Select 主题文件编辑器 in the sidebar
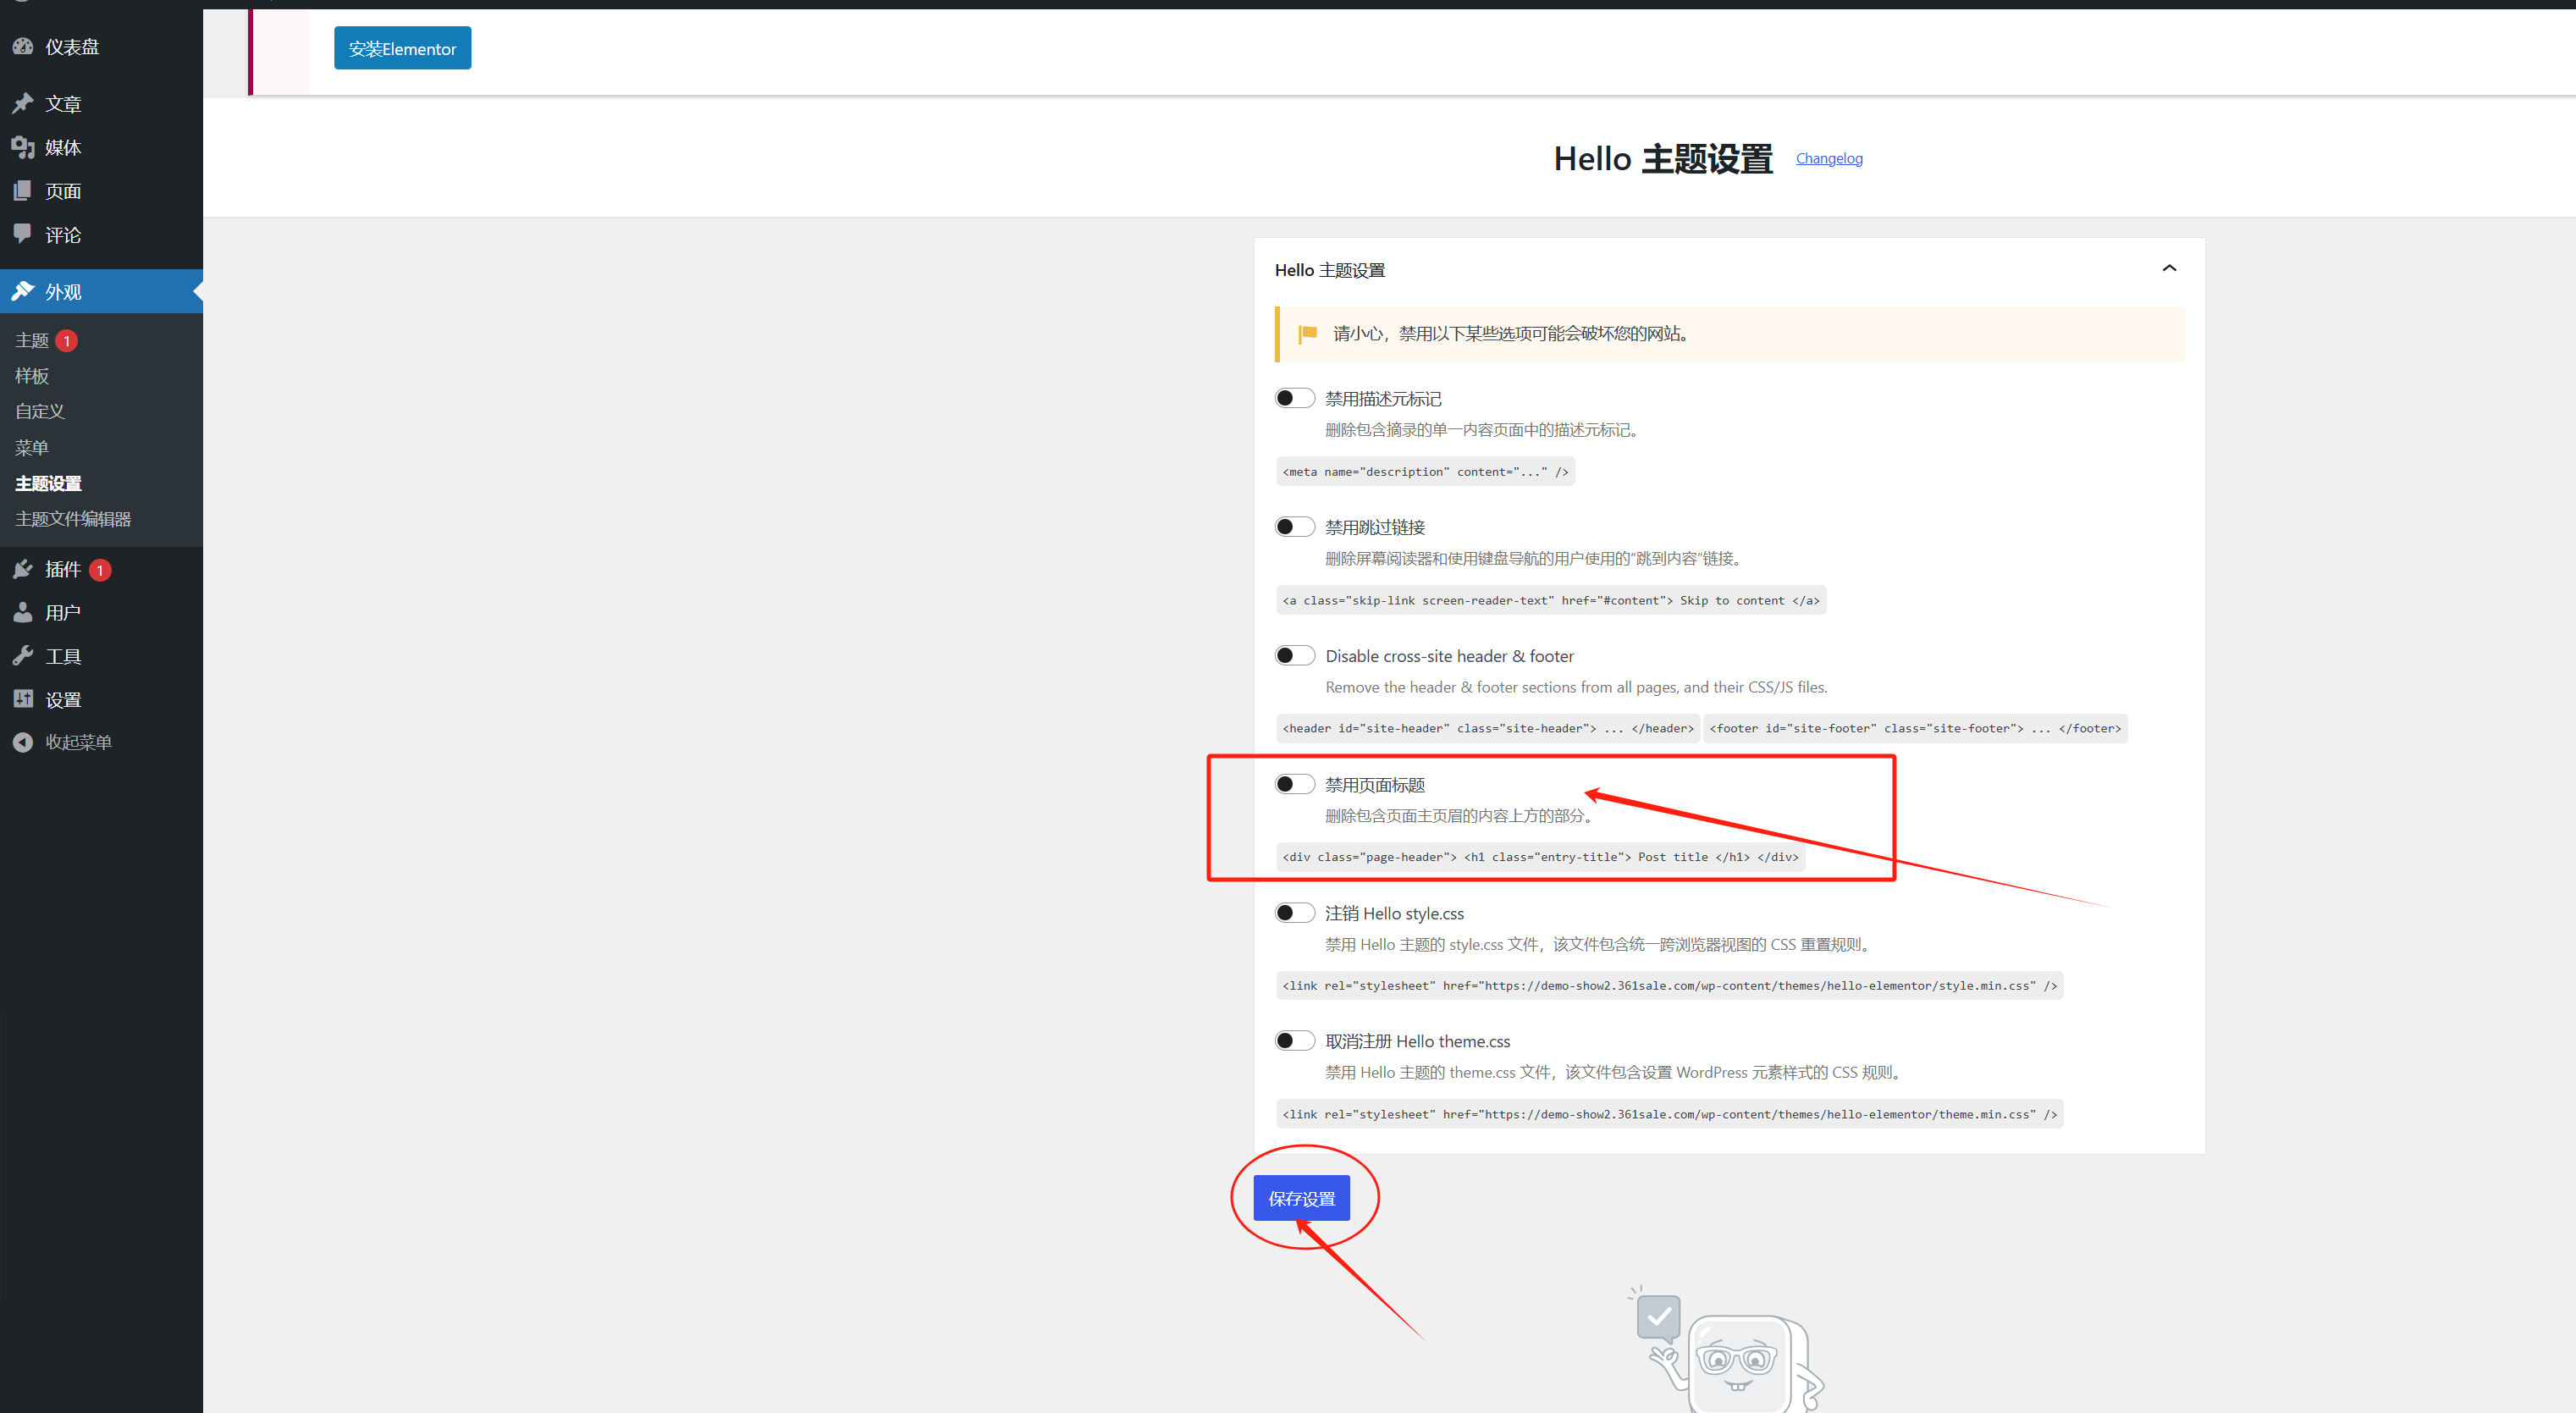The height and width of the screenshot is (1413, 2576). tap(71, 518)
